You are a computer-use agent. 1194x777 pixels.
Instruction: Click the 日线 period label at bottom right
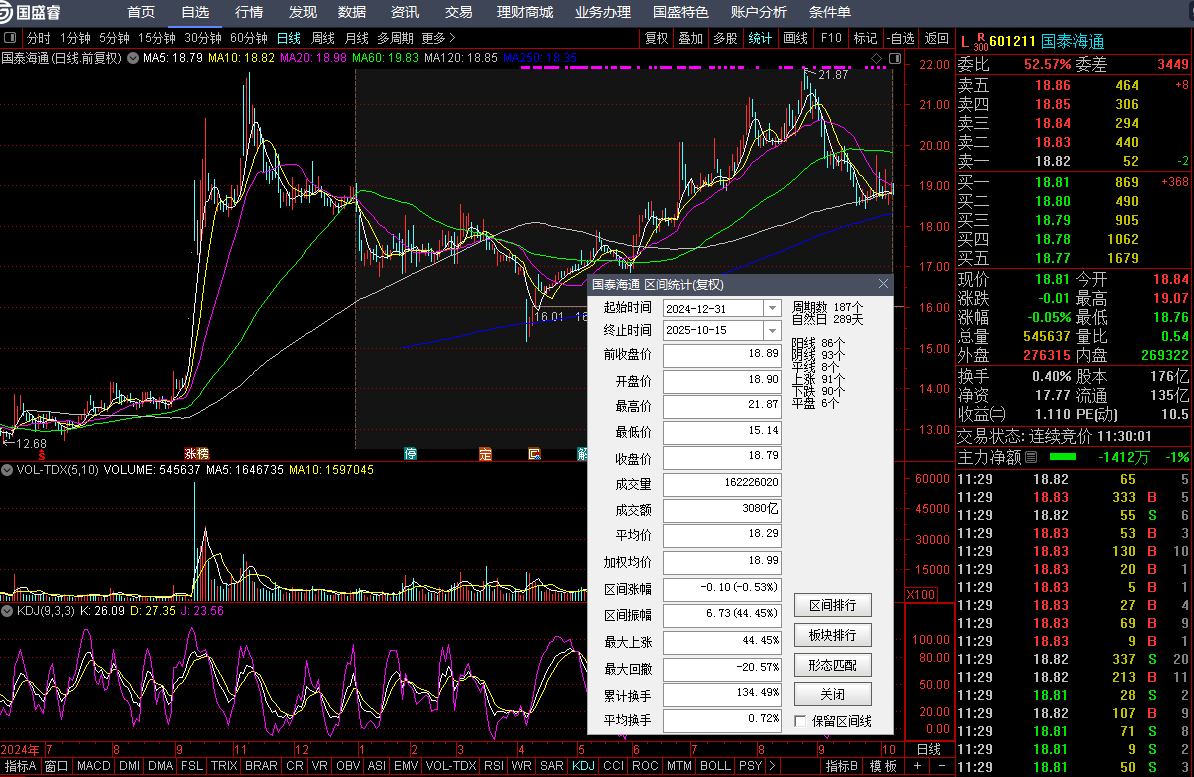928,750
